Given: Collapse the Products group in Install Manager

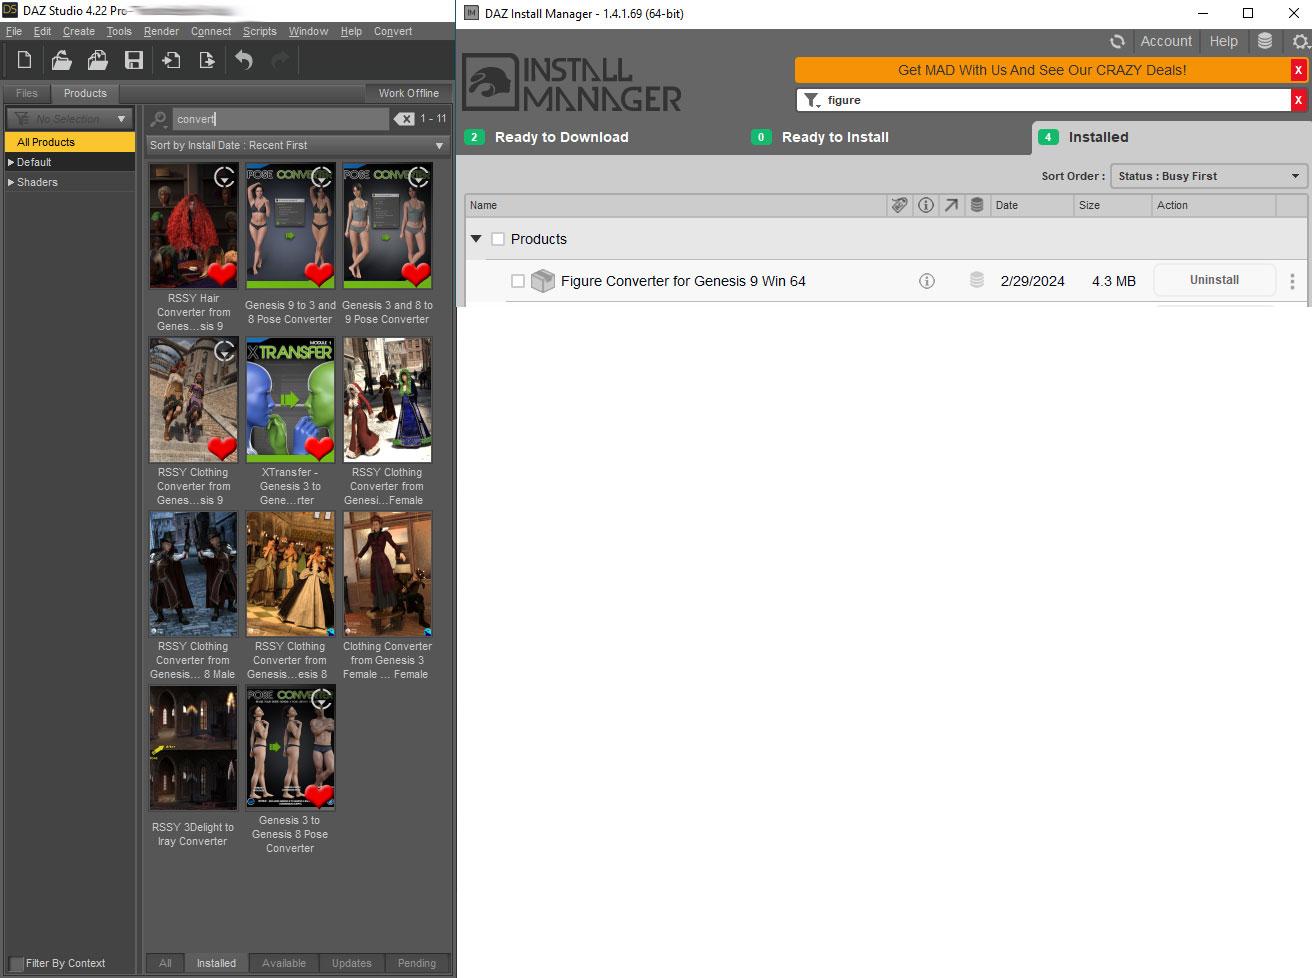Looking at the screenshot, I should (x=476, y=239).
